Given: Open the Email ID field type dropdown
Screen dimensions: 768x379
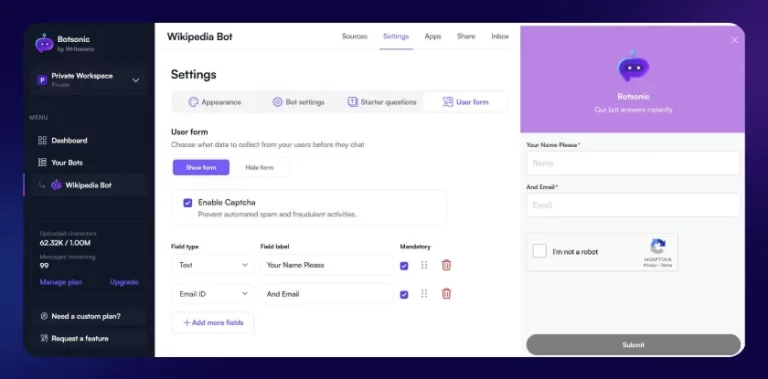Looking at the screenshot, I should [213, 294].
